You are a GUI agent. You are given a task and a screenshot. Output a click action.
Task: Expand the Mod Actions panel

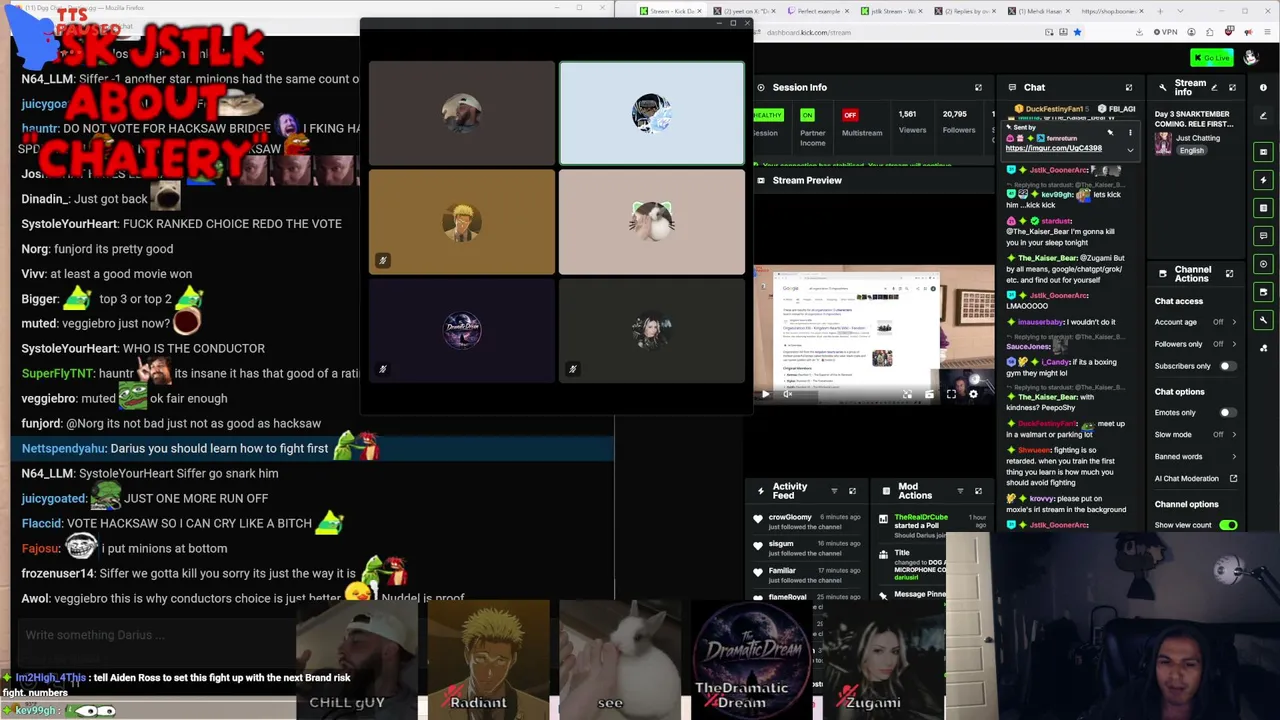tap(978, 490)
